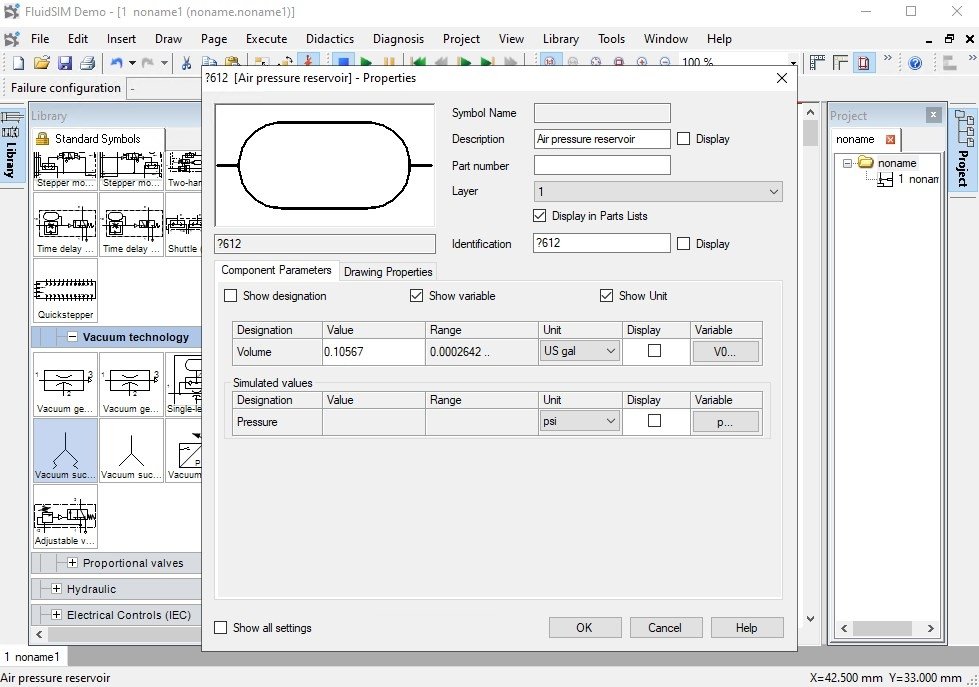Toggle the rulers toolbar icon

pyautogui.click(x=840, y=62)
